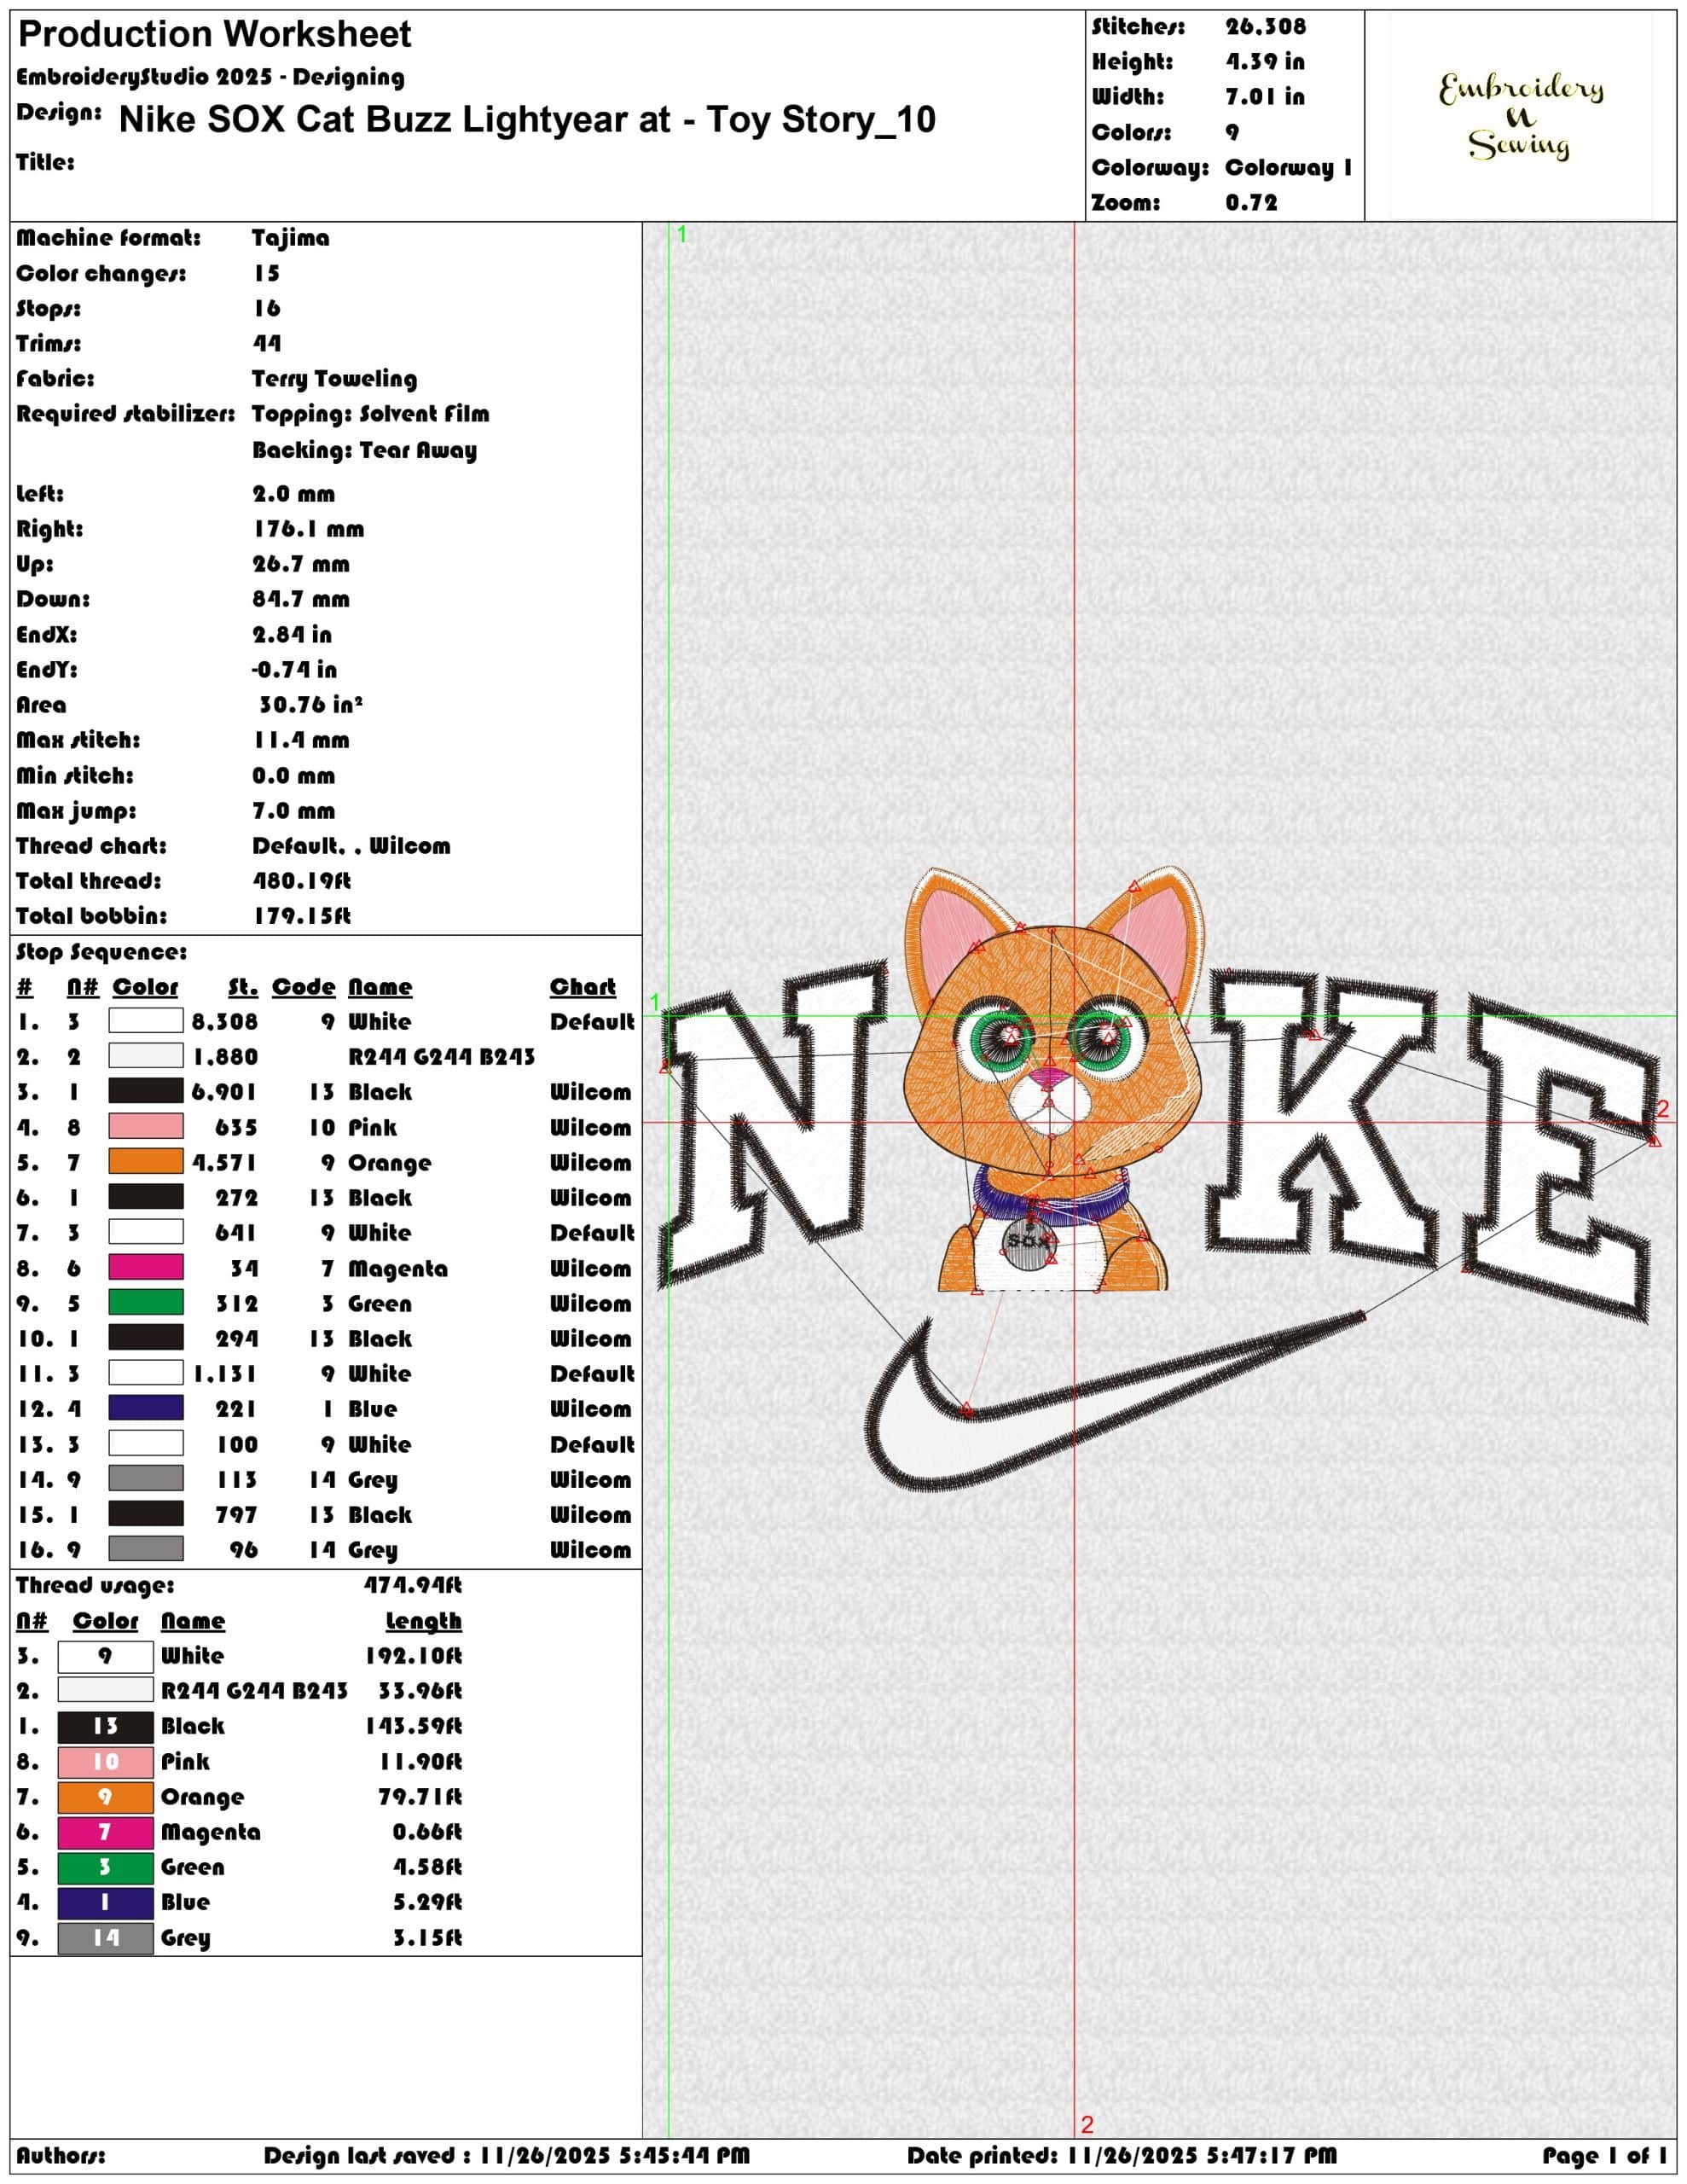Image resolution: width=1687 pixels, height=2184 pixels.
Task: Click Thread usage grey swatch numbered 14
Action: click(106, 1937)
